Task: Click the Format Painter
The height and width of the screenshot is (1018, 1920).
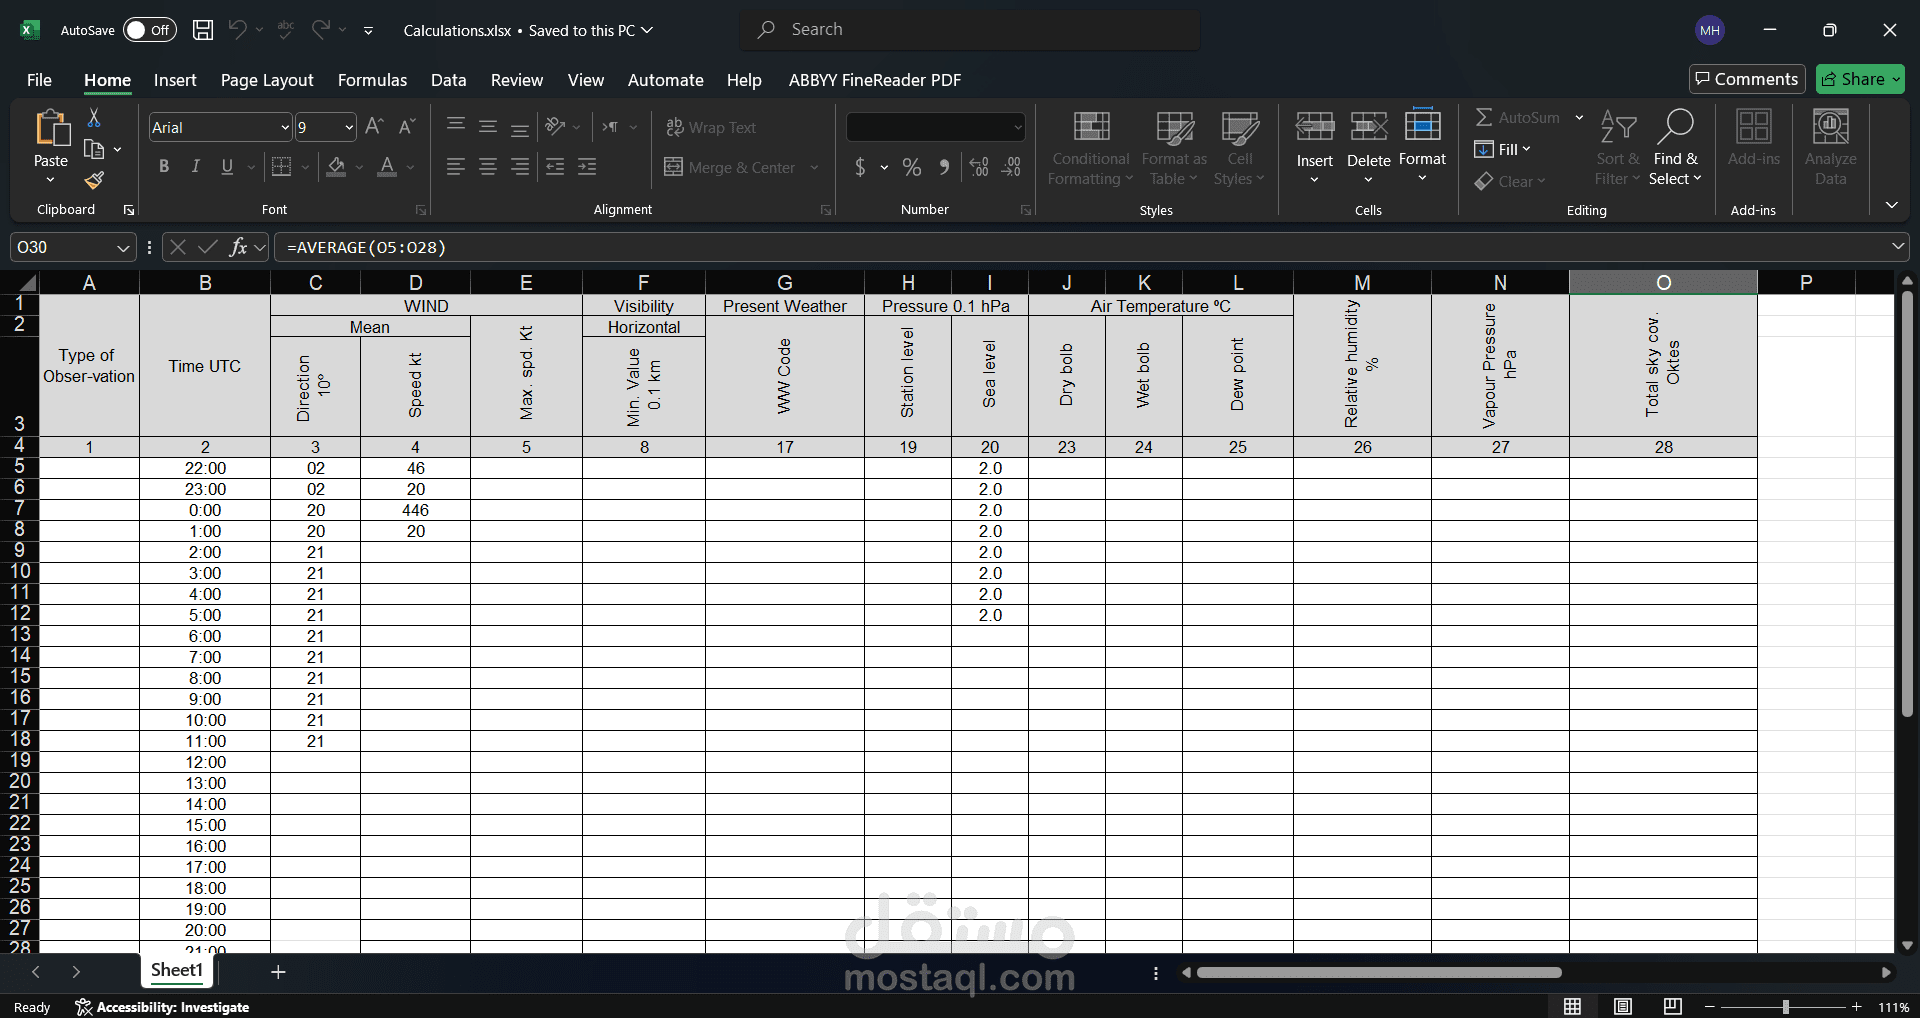Action: (94, 181)
